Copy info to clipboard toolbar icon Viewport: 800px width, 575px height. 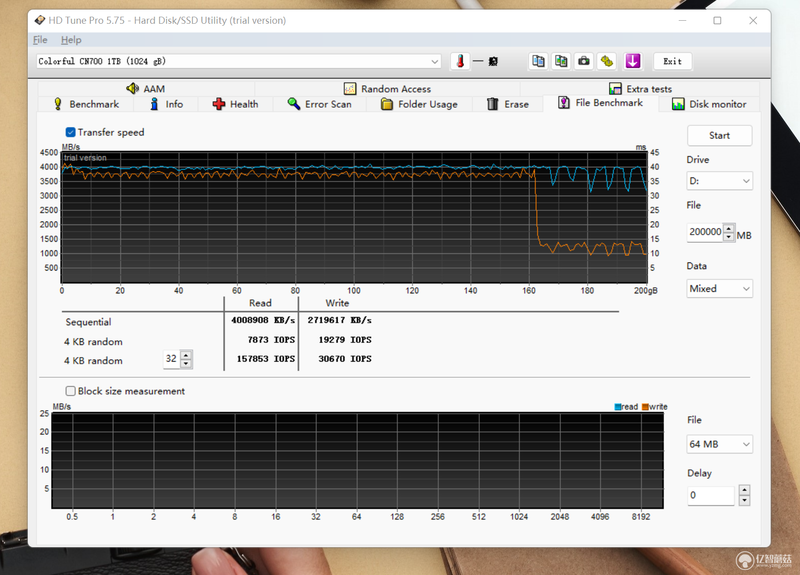coord(538,61)
